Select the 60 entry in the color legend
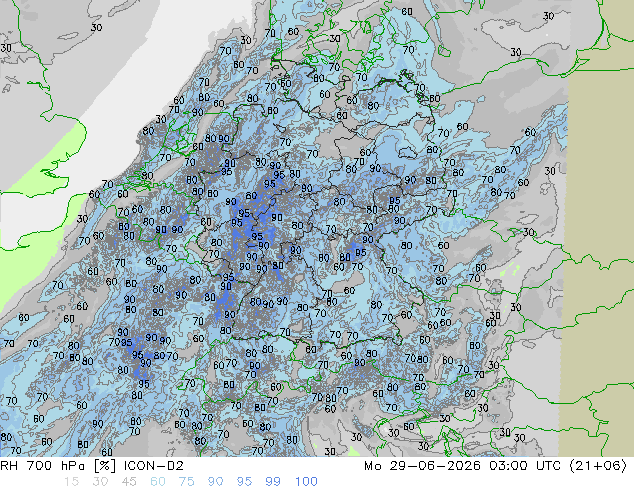The width and height of the screenshot is (634, 490). 158,482
